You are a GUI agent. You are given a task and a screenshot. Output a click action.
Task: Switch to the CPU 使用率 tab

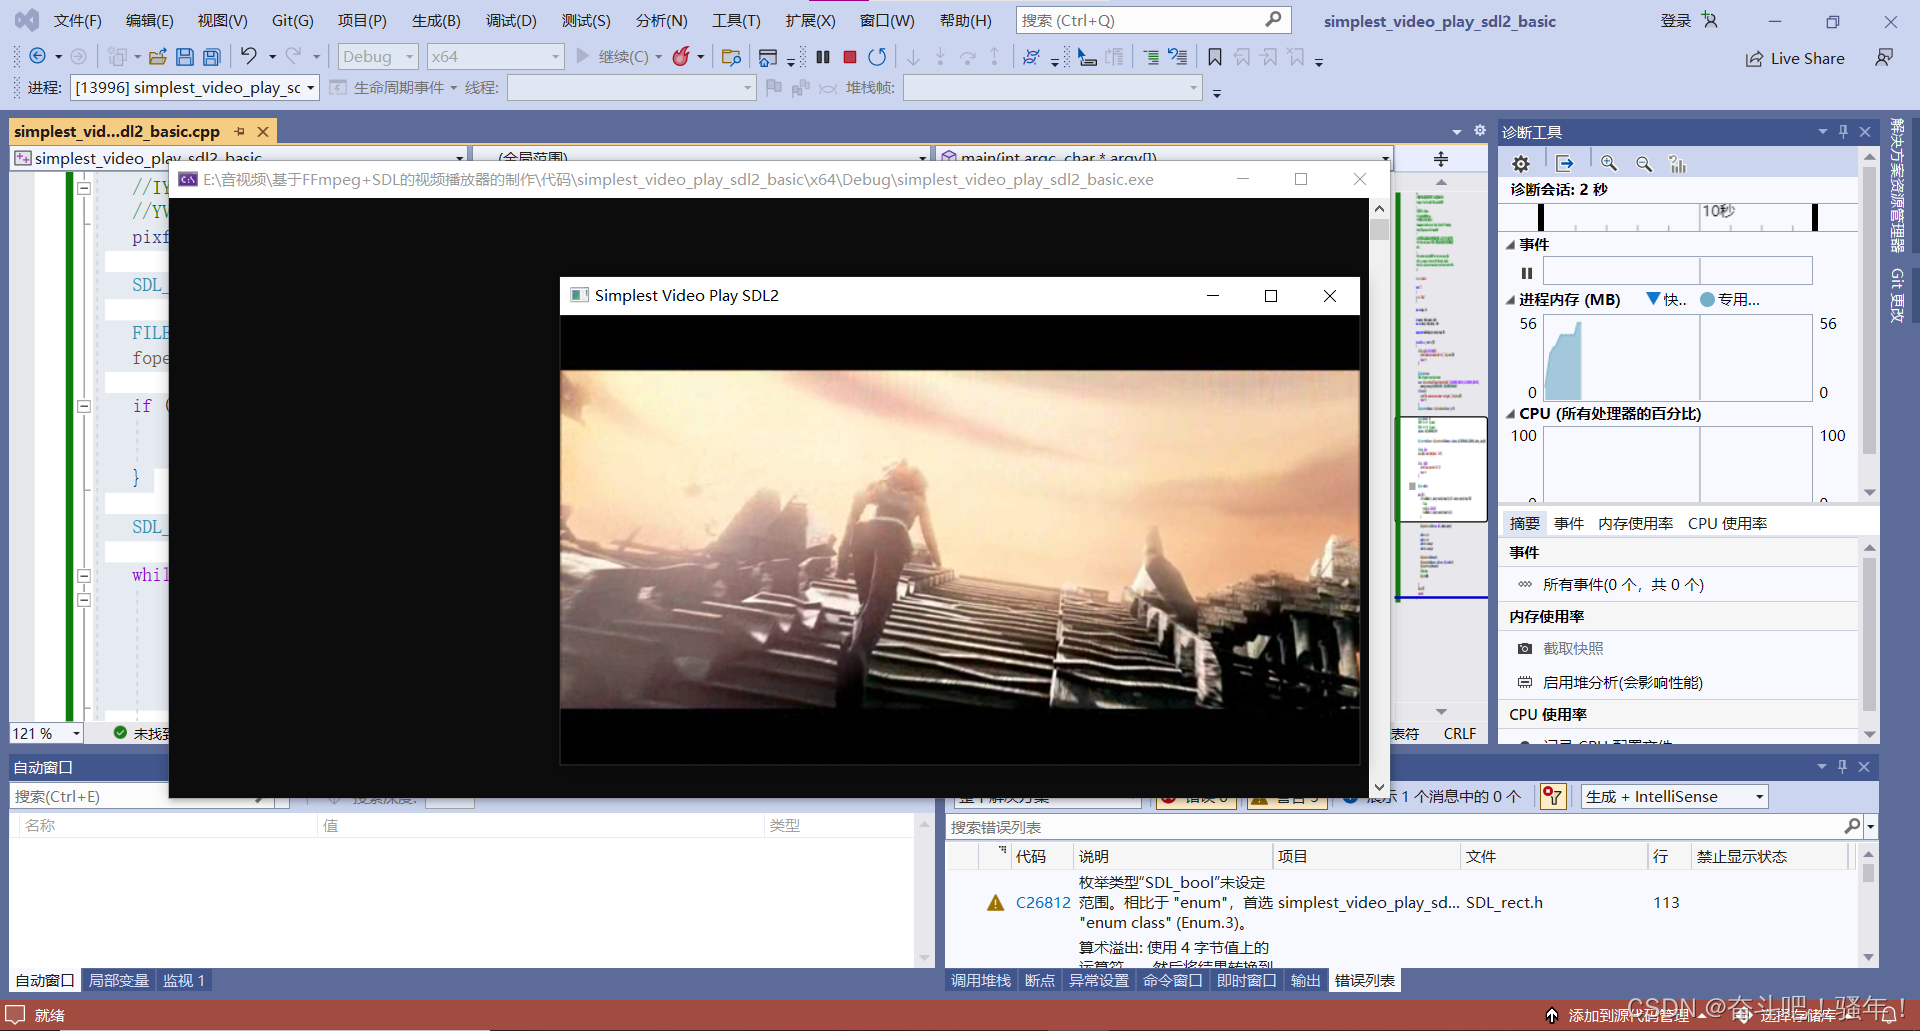click(x=1727, y=523)
